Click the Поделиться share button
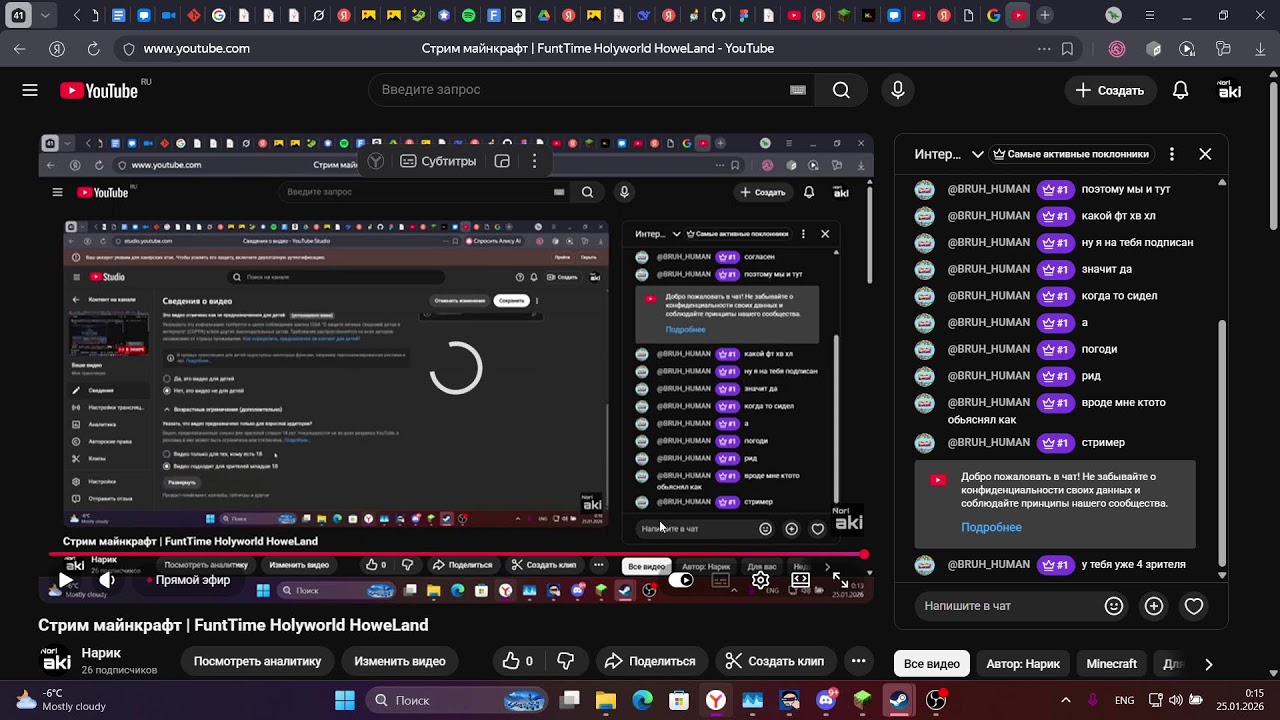 tap(651, 661)
